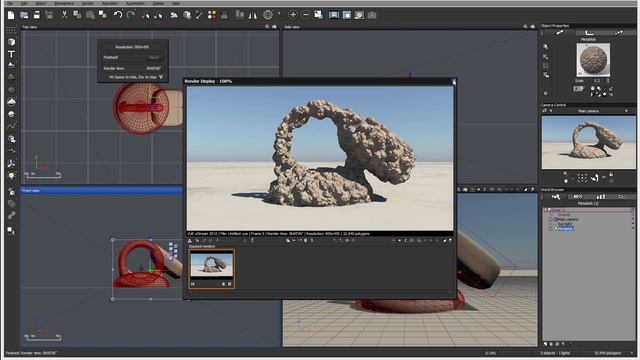Select Sun light in World Browser tree
This screenshot has height=360, width=640.
565,224
